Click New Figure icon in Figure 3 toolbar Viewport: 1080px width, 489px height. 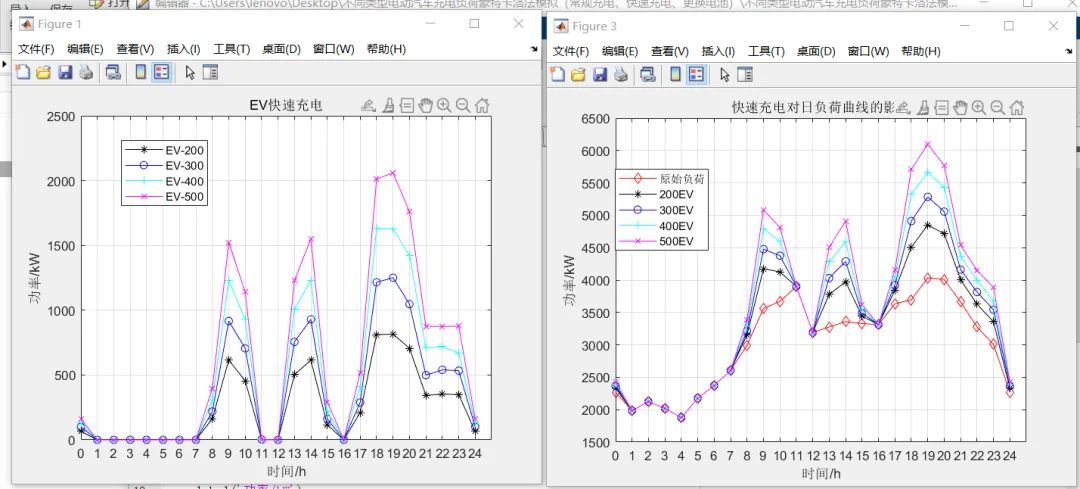[x=557, y=74]
